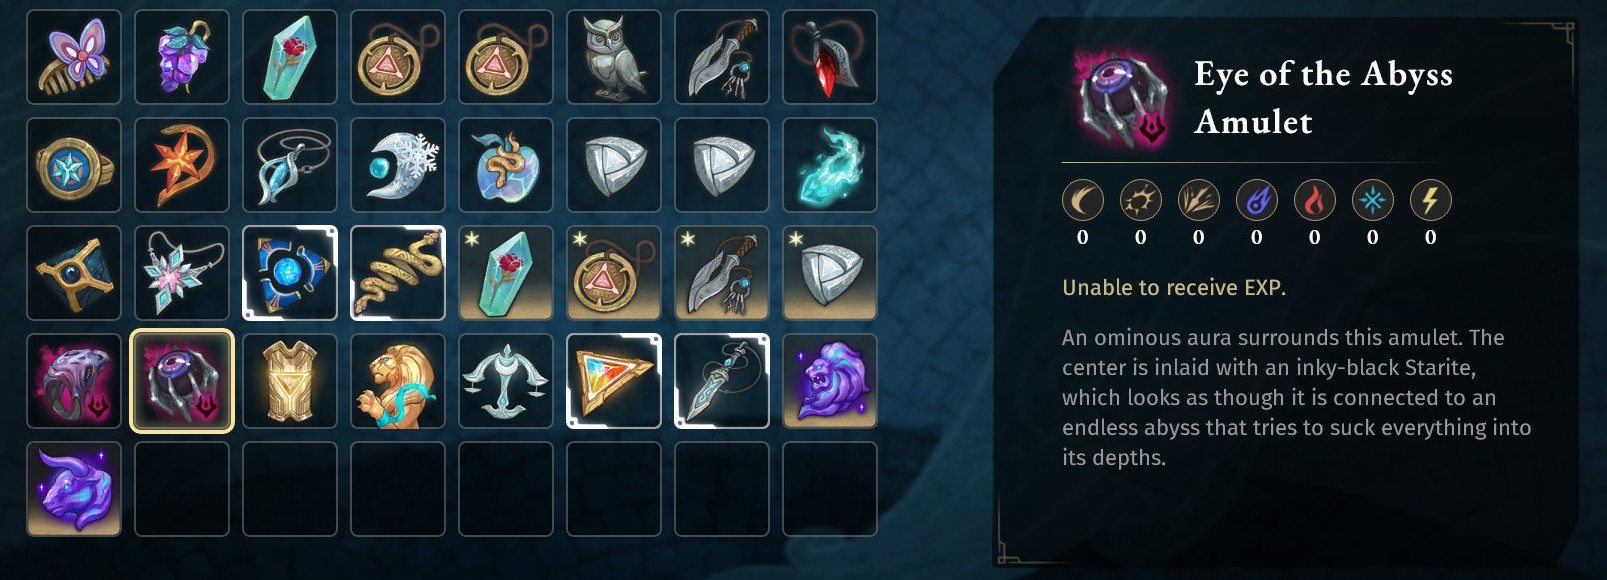Choose the balance scales item

(x=506, y=381)
